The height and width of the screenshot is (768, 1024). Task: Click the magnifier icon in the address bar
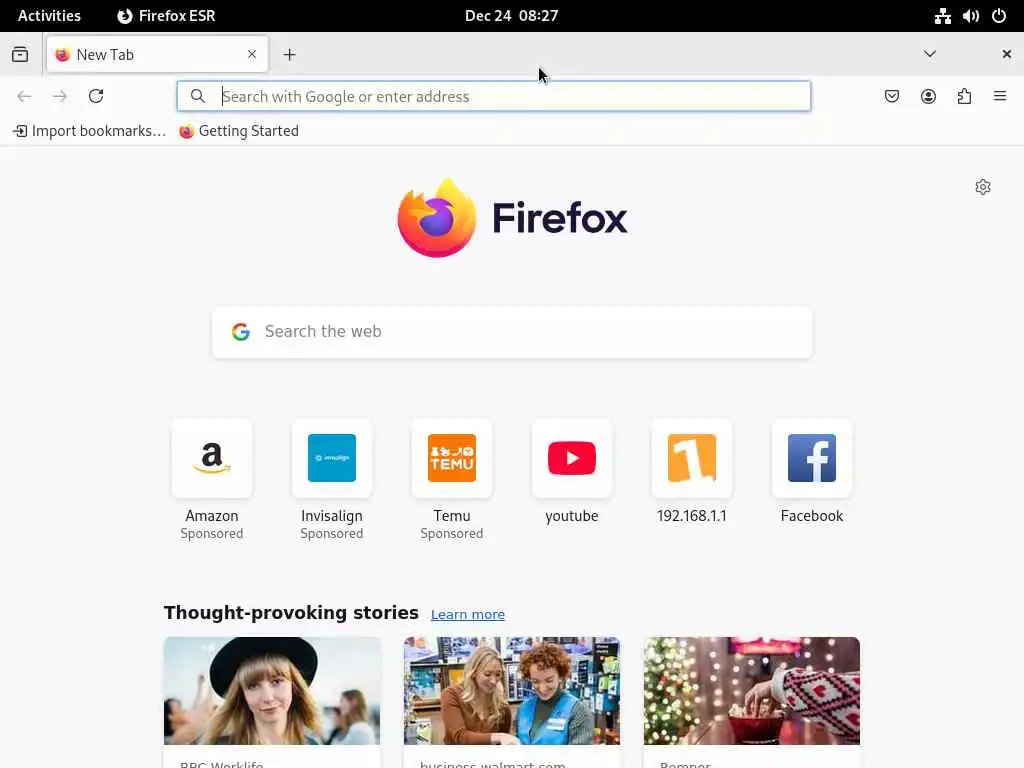coord(198,96)
